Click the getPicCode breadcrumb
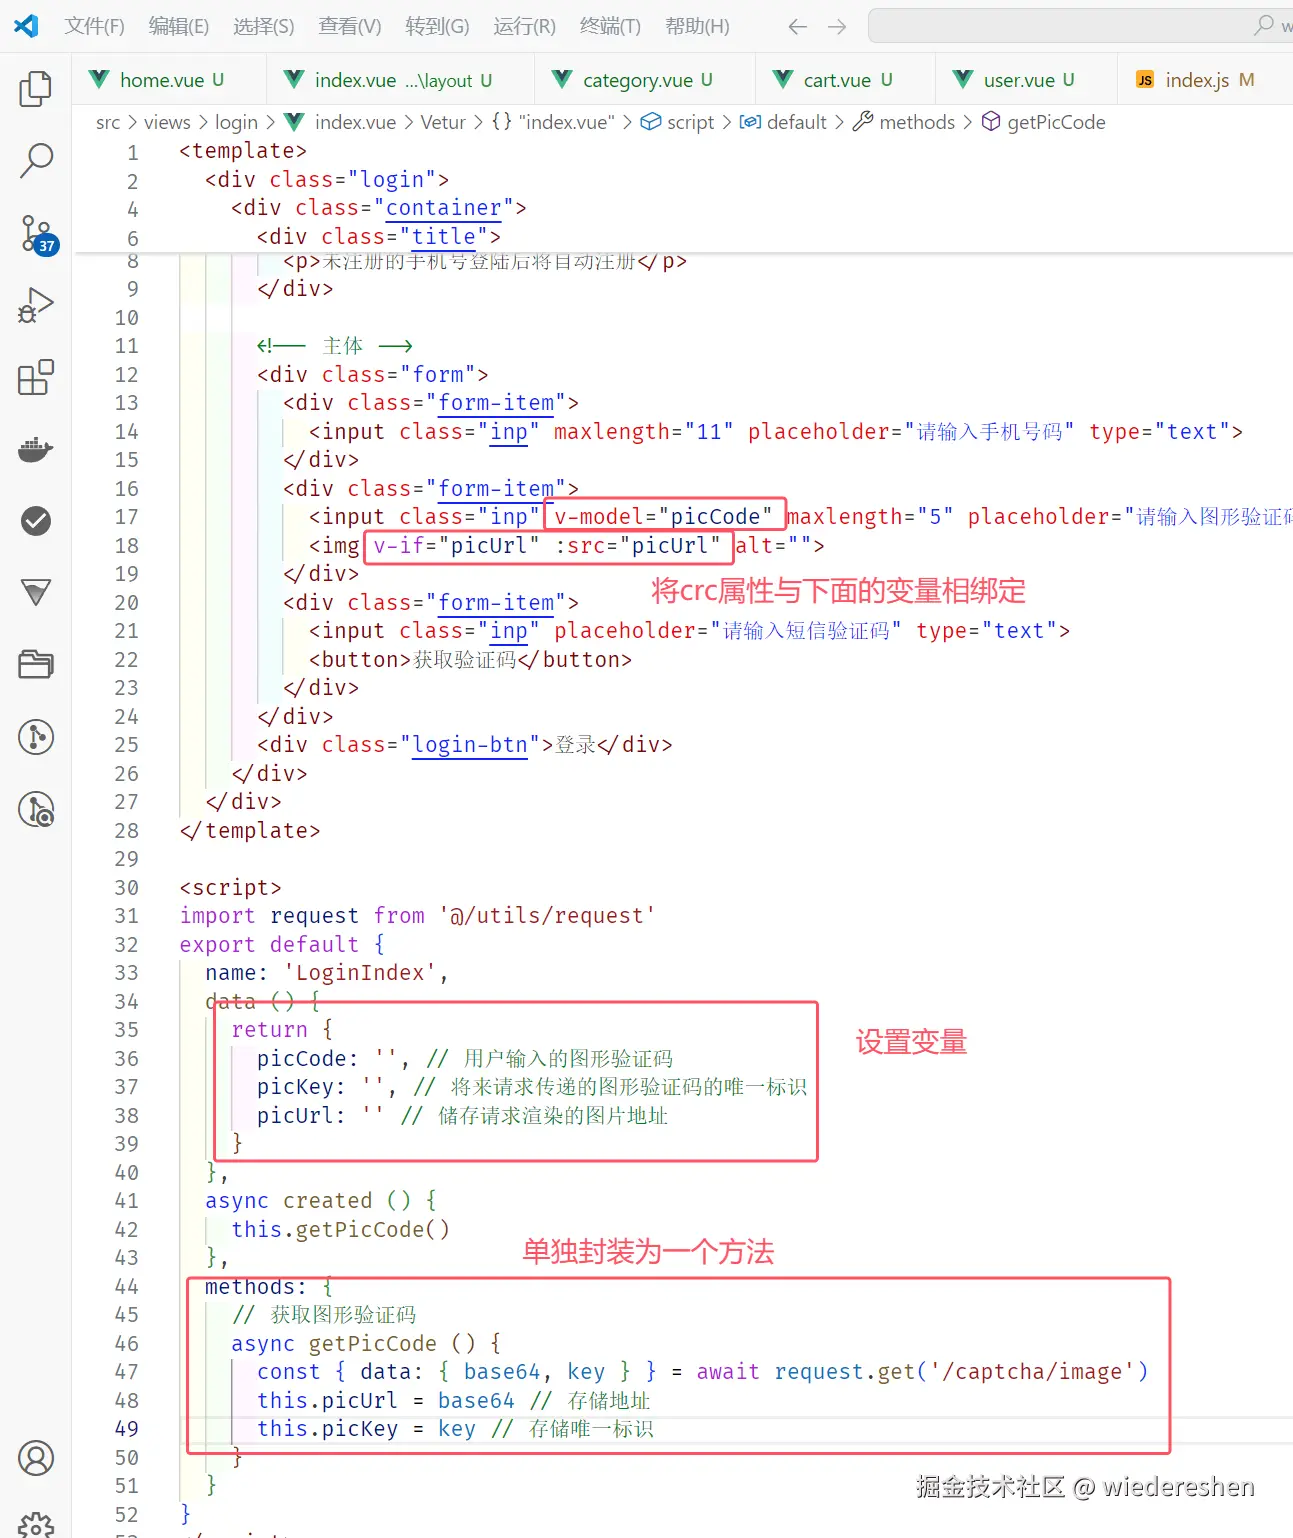The width and height of the screenshot is (1293, 1538). point(1044,122)
